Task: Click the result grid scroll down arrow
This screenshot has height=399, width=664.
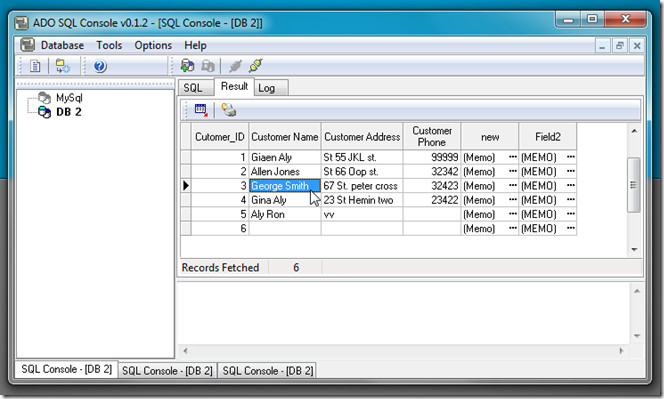Action: (x=634, y=249)
